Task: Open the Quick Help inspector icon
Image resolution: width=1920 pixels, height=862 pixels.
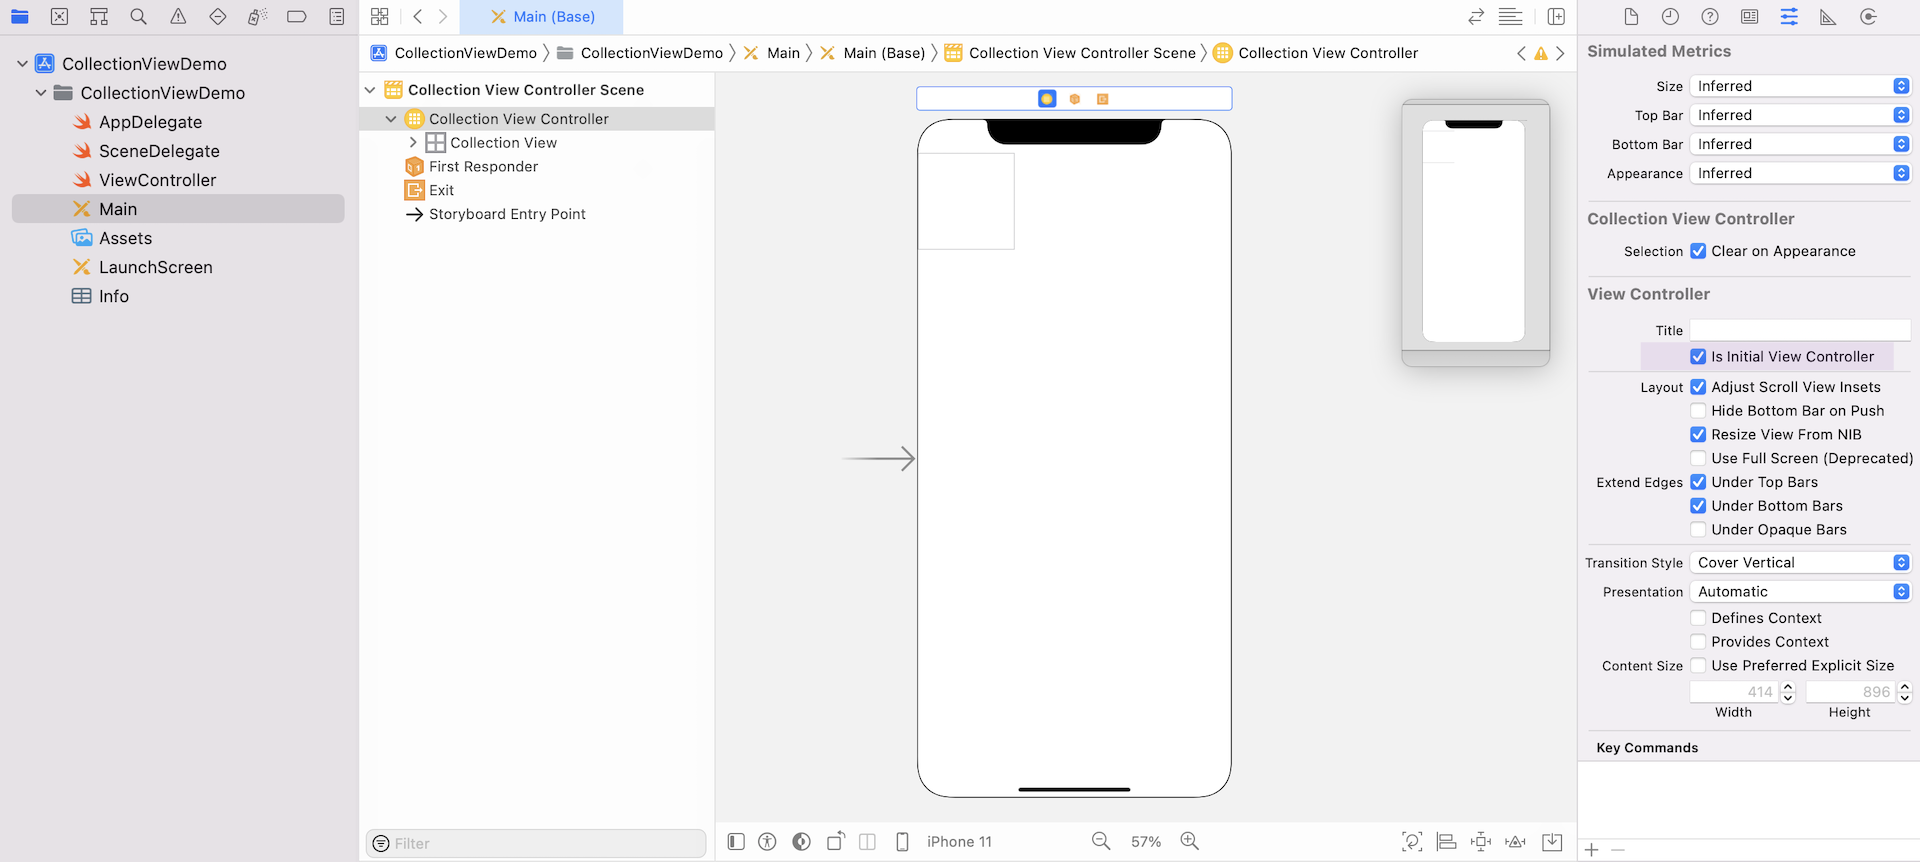Action: coord(1710,17)
